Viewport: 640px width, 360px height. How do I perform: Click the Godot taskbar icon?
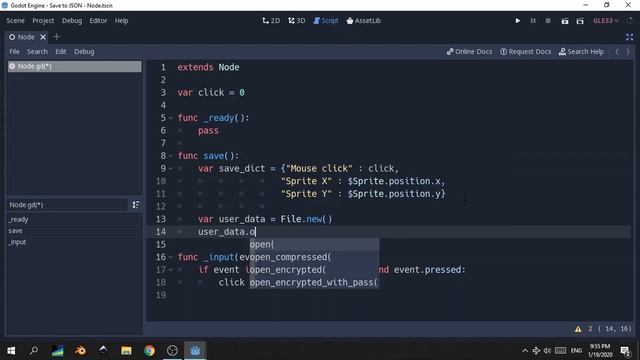195,351
